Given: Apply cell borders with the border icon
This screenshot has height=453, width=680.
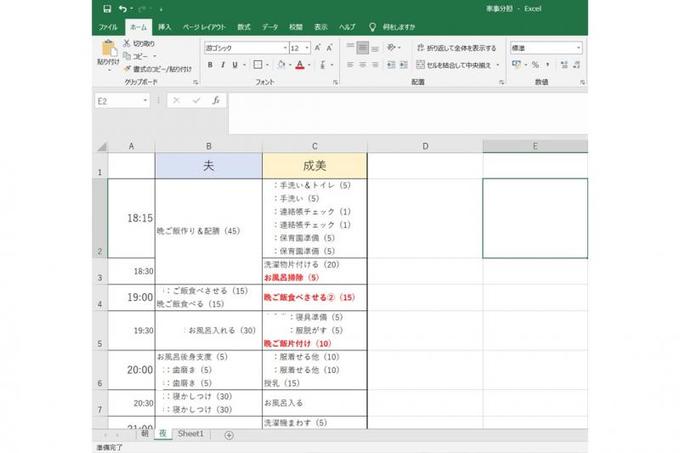Looking at the screenshot, I should coord(258,65).
